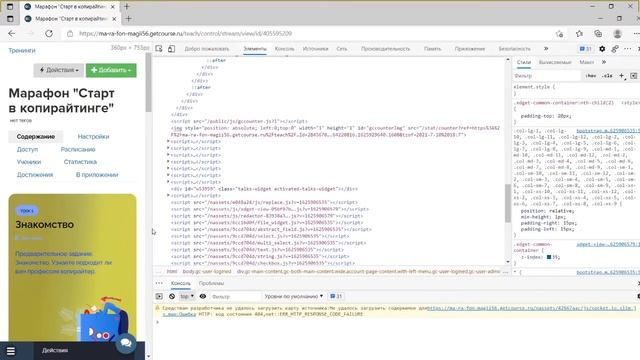640x360 pixels.
Task: Open the browser profile avatar
Action: [x=618, y=34]
